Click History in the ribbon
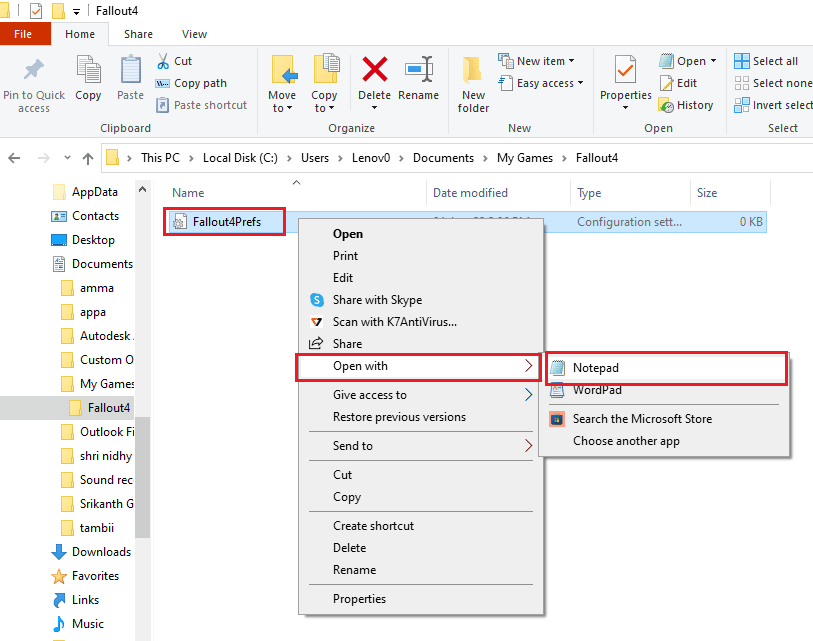The height and width of the screenshot is (641, 813). point(686,105)
